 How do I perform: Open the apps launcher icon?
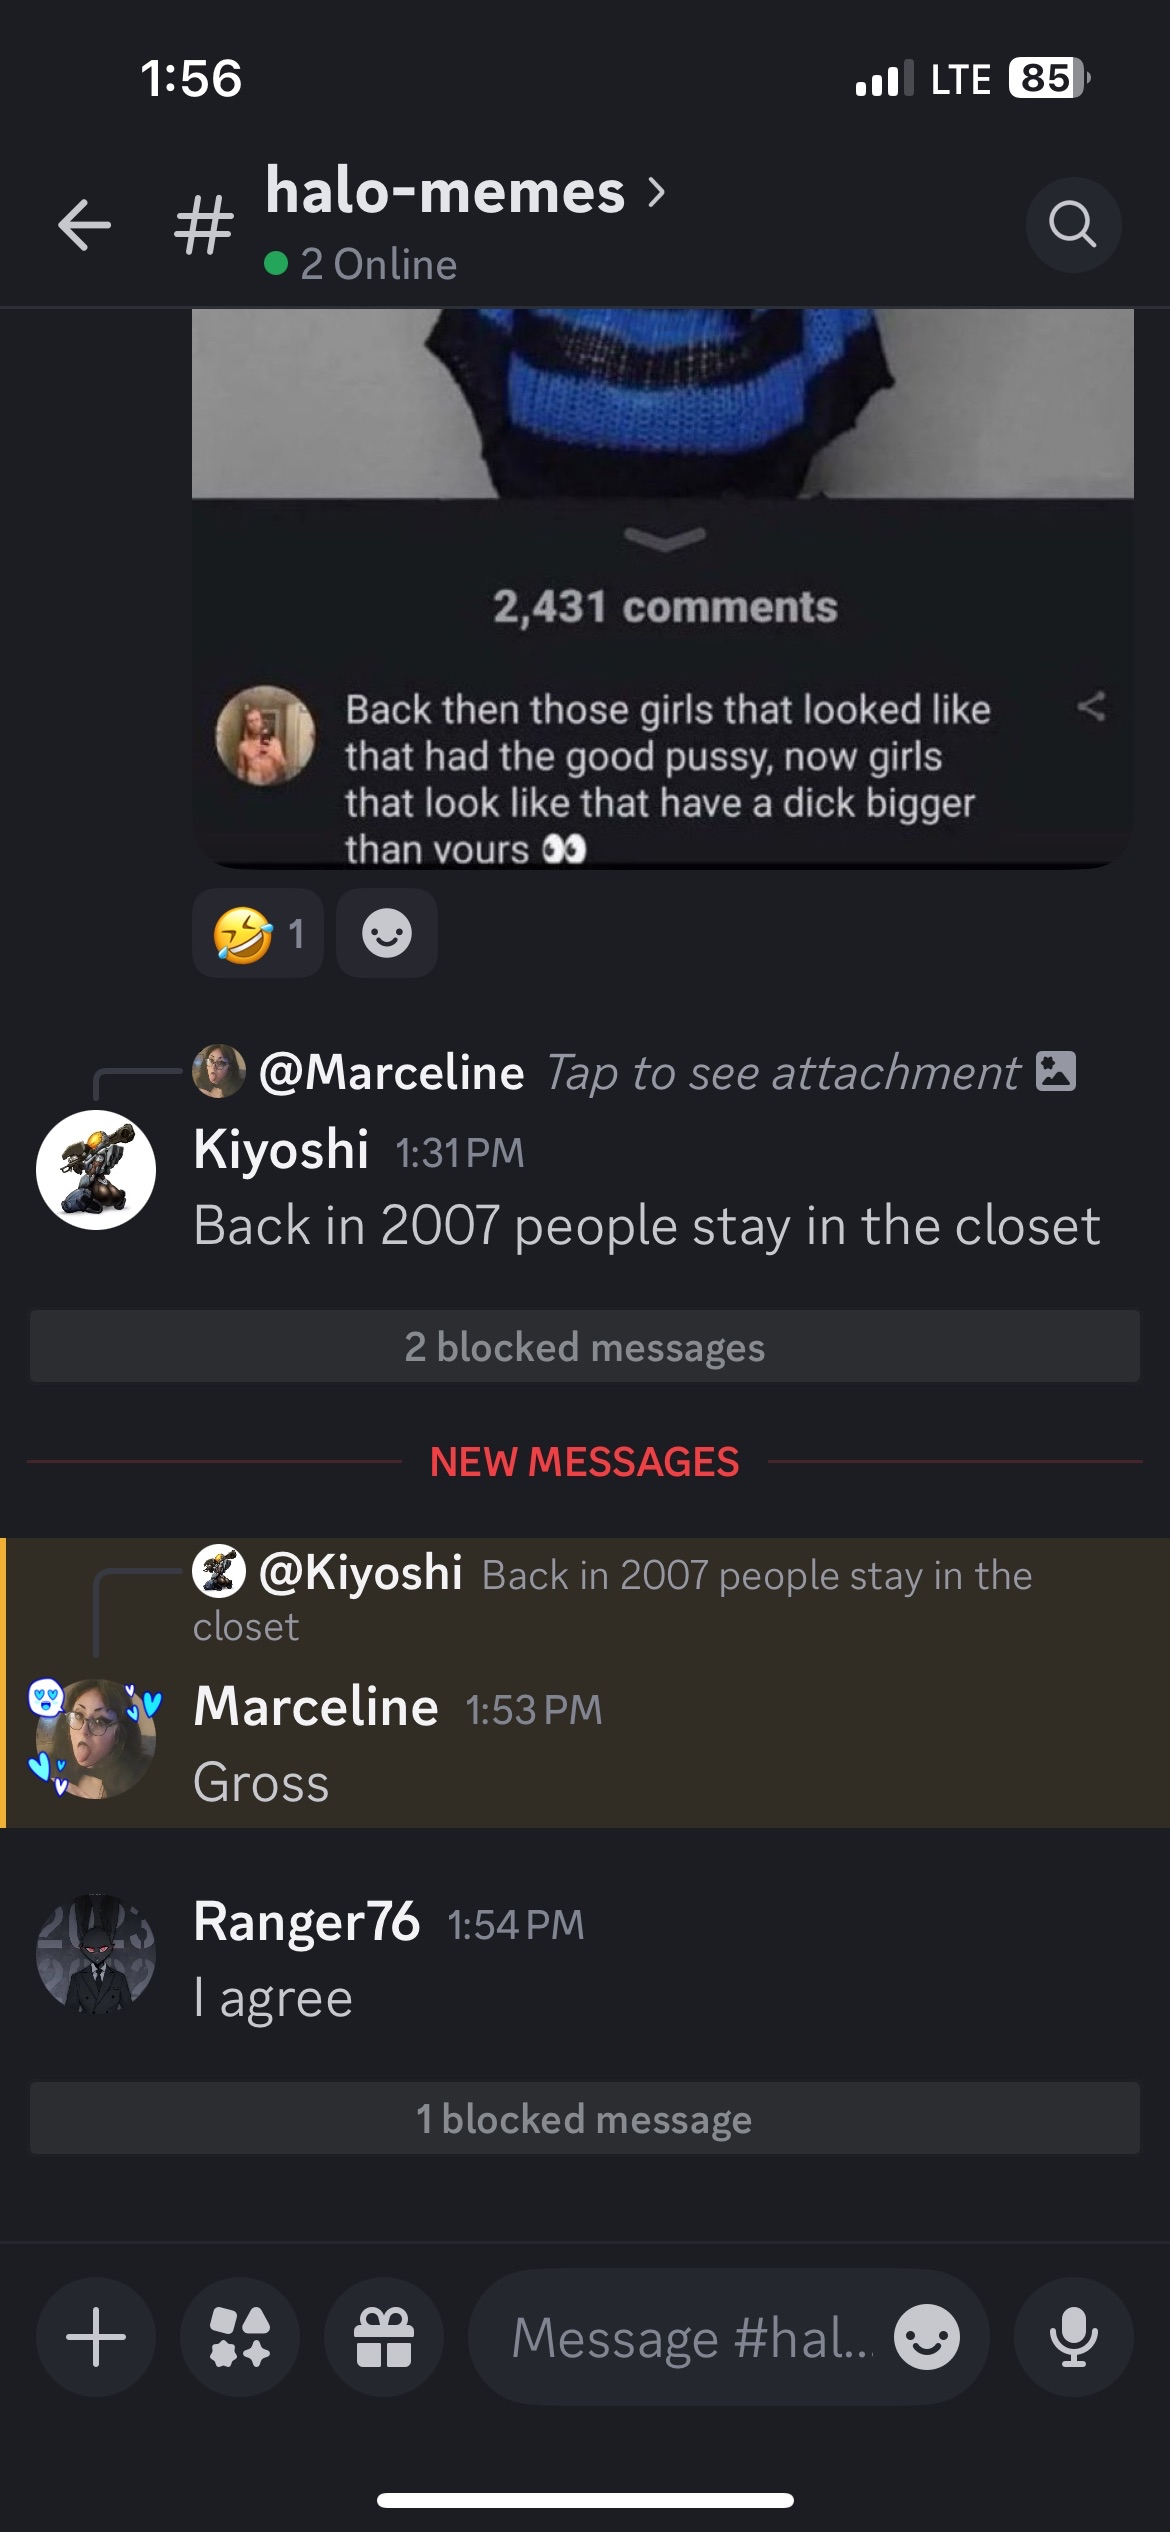coord(240,2337)
